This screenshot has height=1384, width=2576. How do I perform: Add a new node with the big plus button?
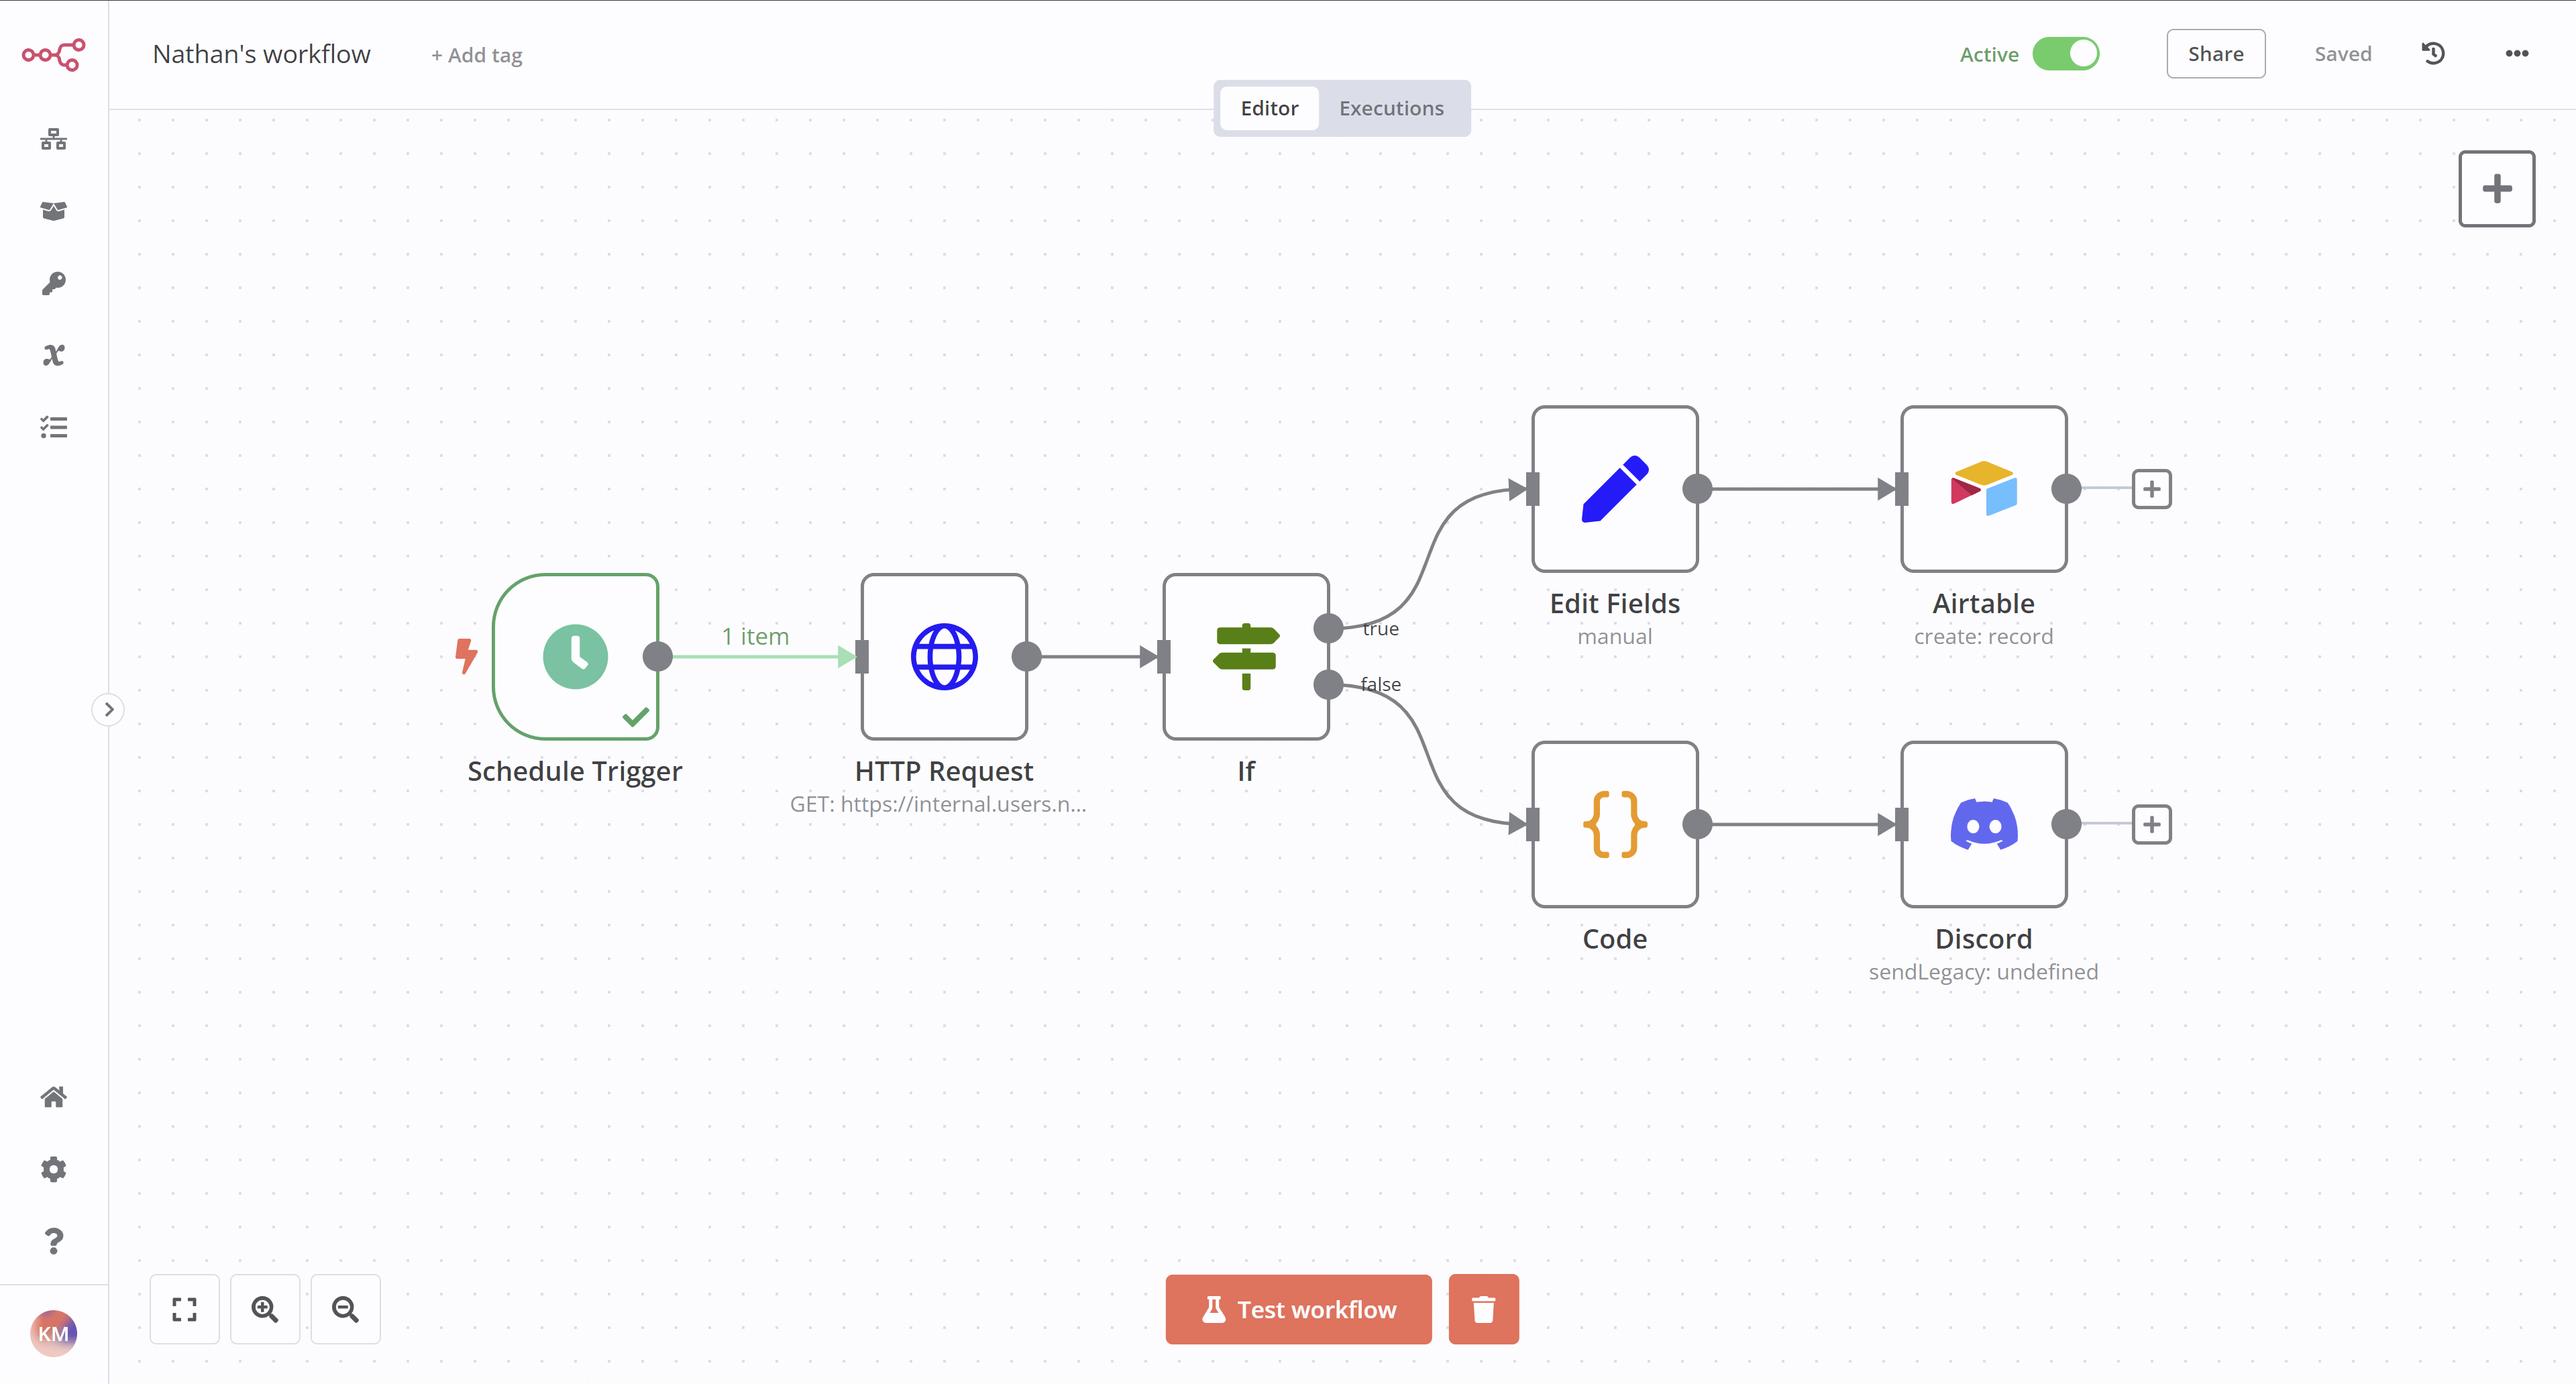point(2496,188)
